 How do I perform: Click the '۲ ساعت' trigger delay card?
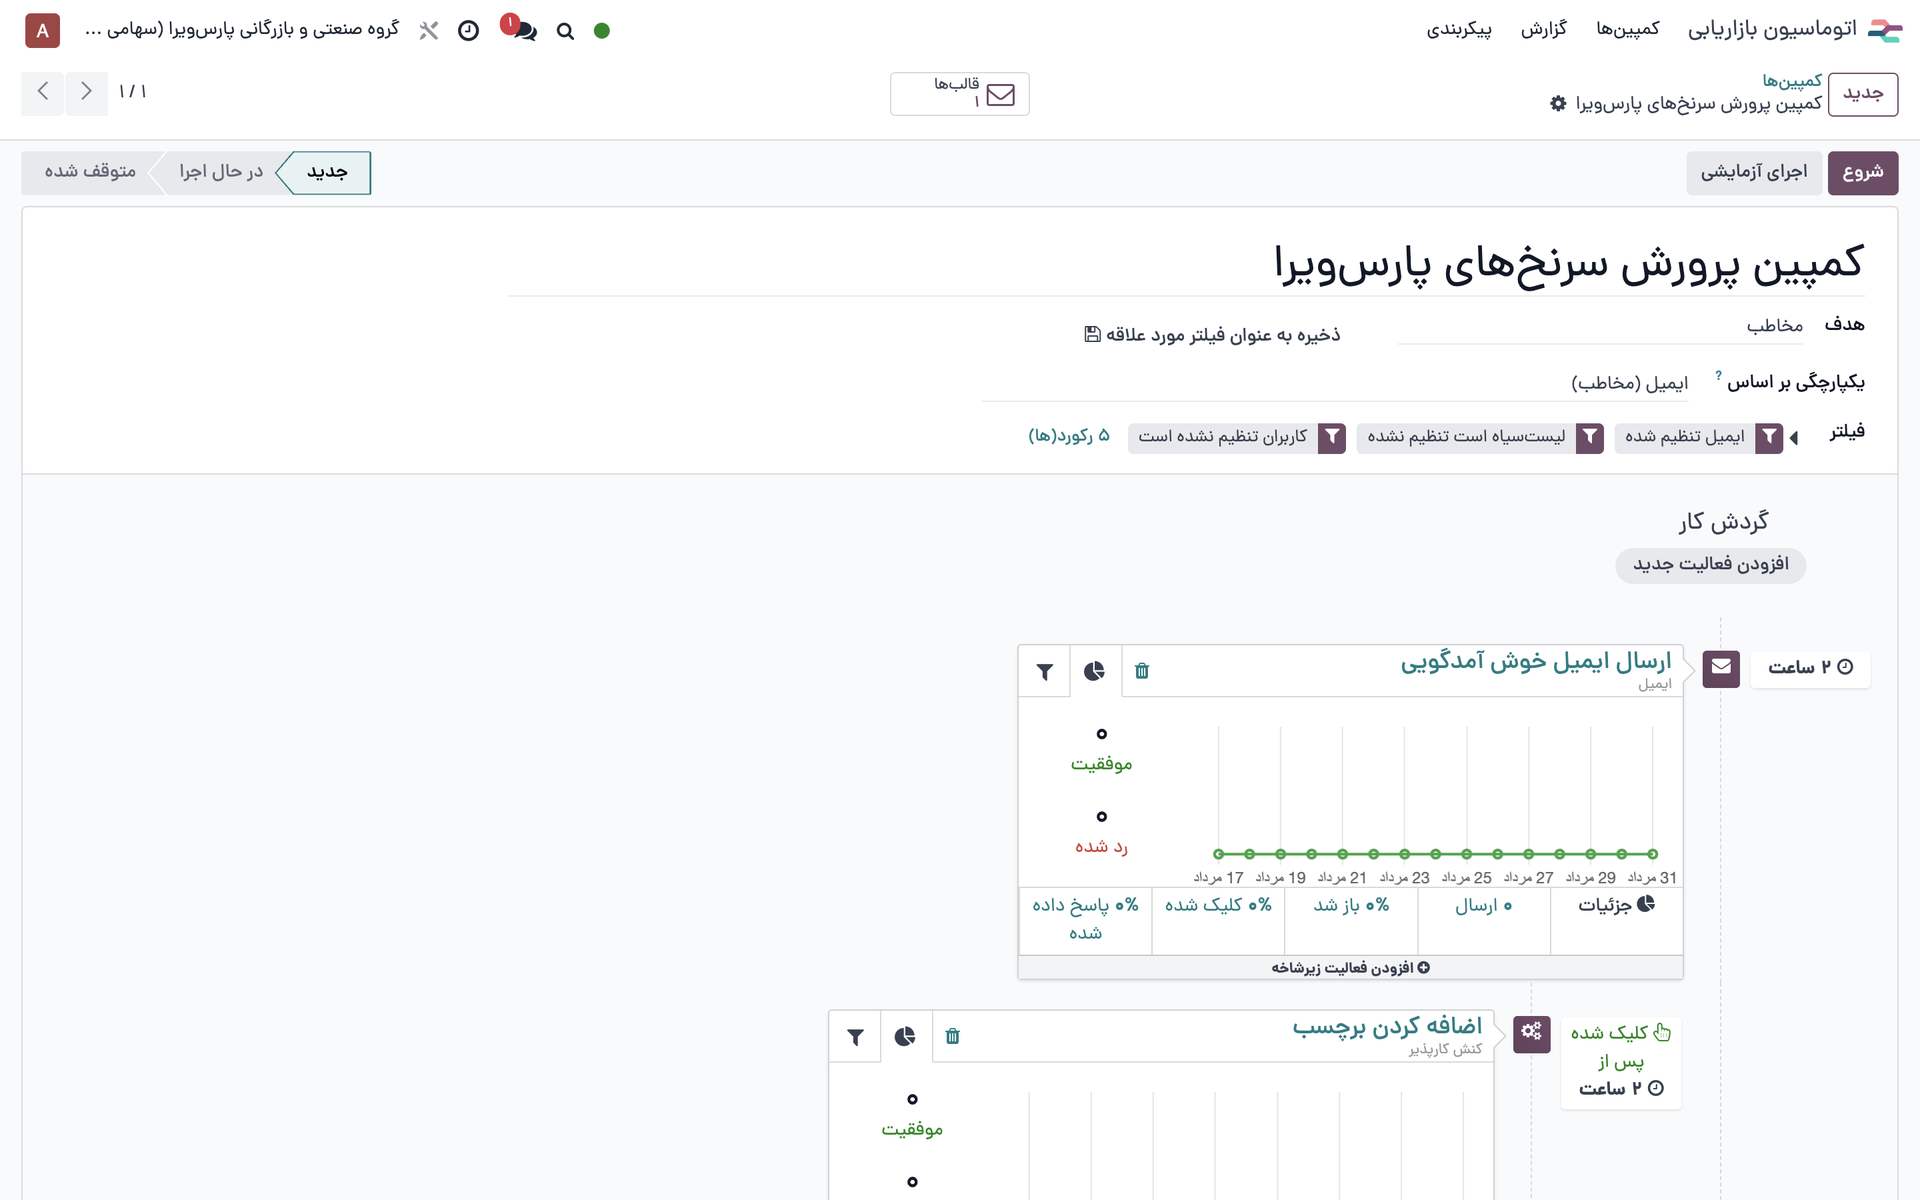click(1810, 667)
